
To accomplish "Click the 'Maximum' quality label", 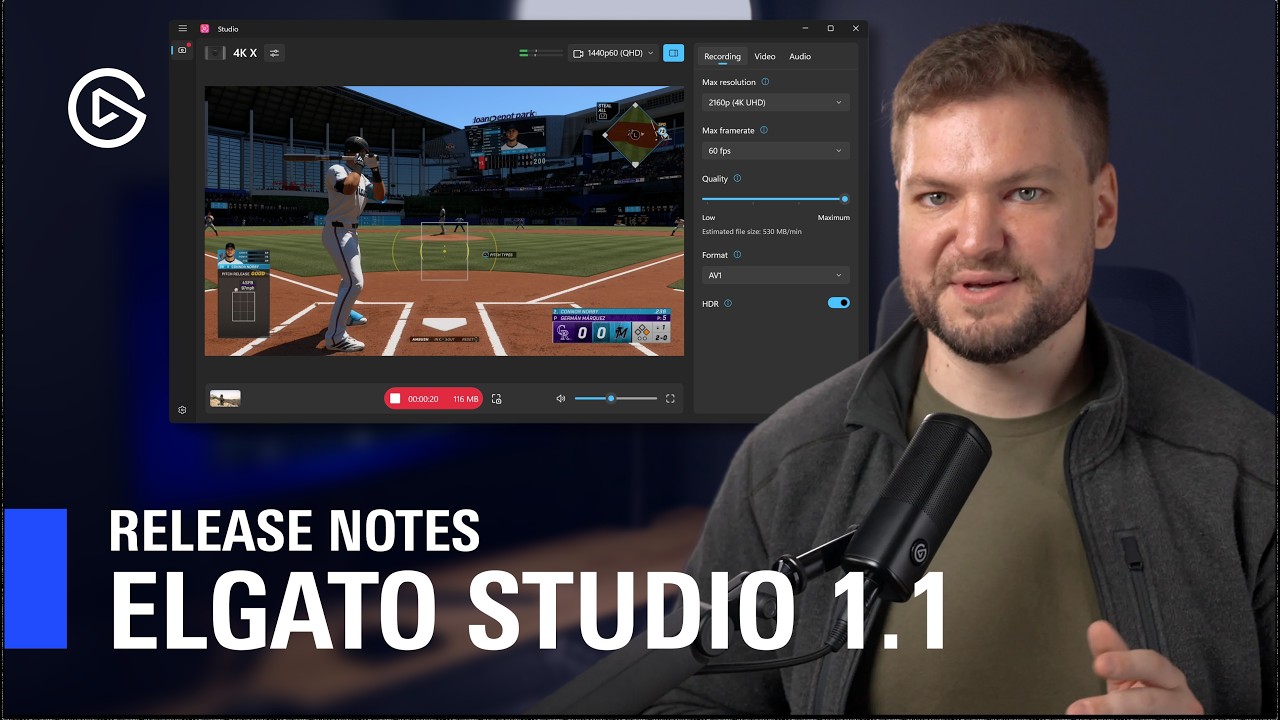I will point(833,217).
